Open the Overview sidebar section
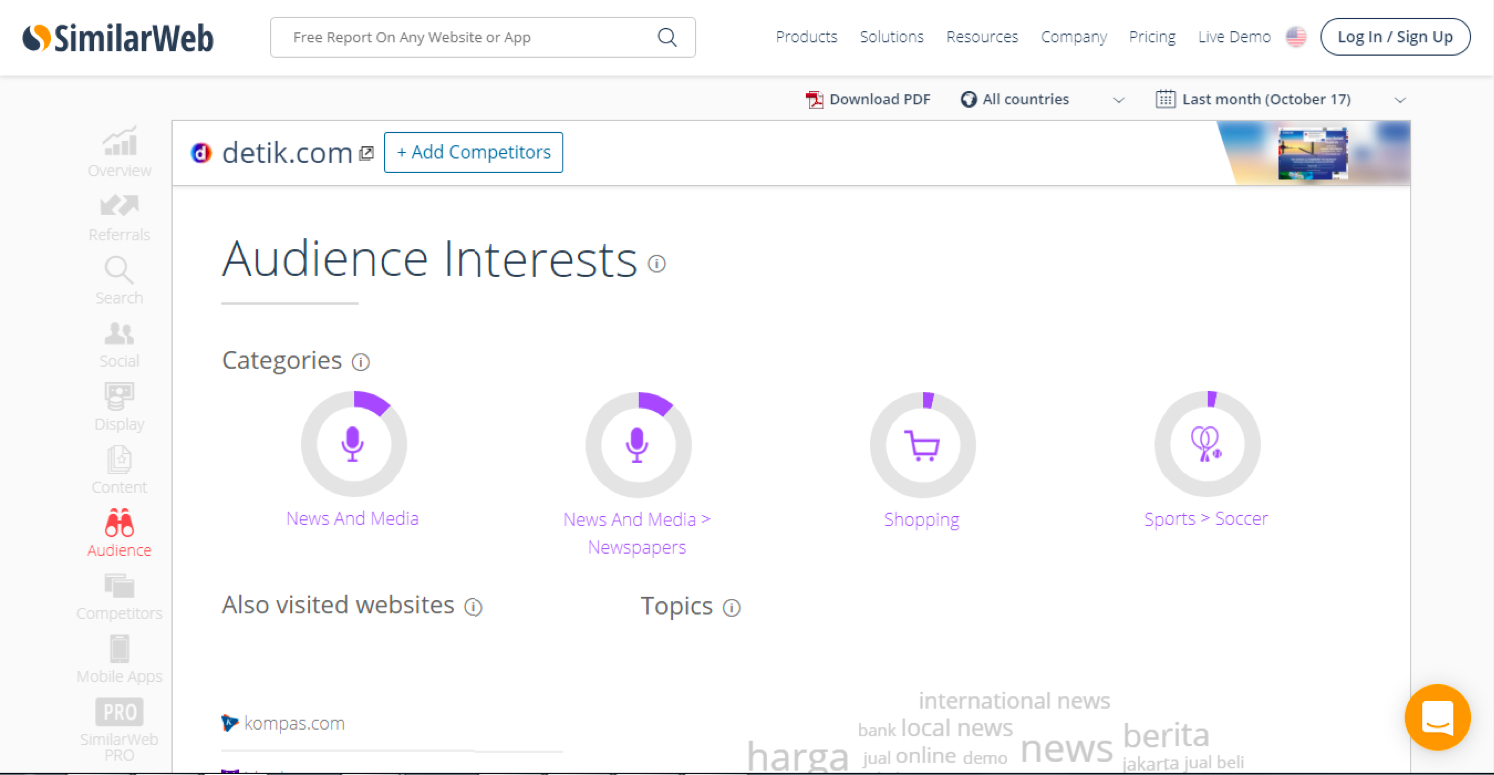Screen dimensions: 1494x775 (119, 152)
